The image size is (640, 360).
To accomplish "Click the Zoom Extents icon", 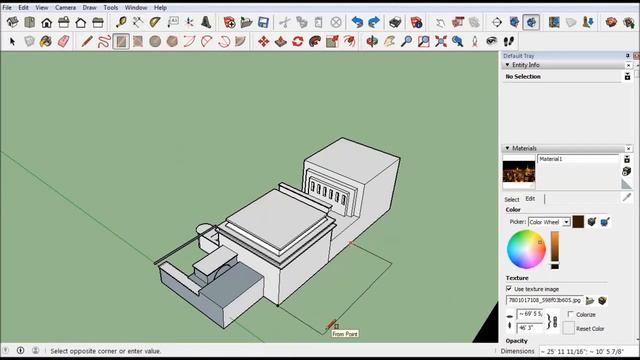I will [x=441, y=41].
